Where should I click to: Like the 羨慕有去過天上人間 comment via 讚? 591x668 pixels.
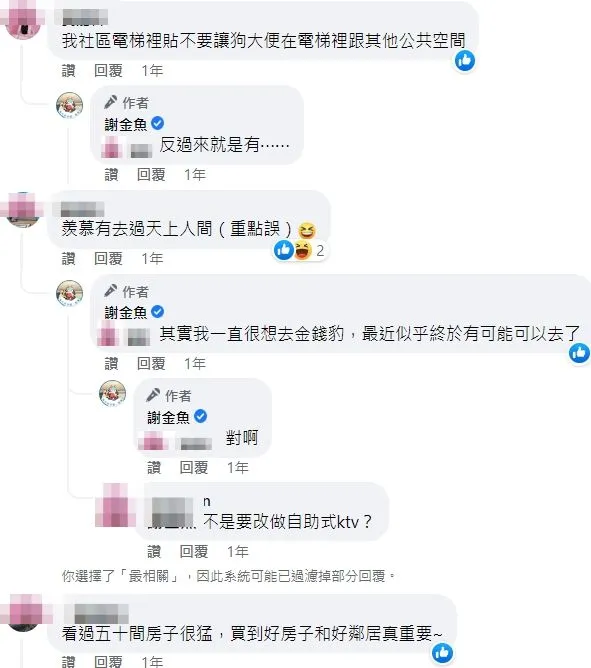point(69,258)
